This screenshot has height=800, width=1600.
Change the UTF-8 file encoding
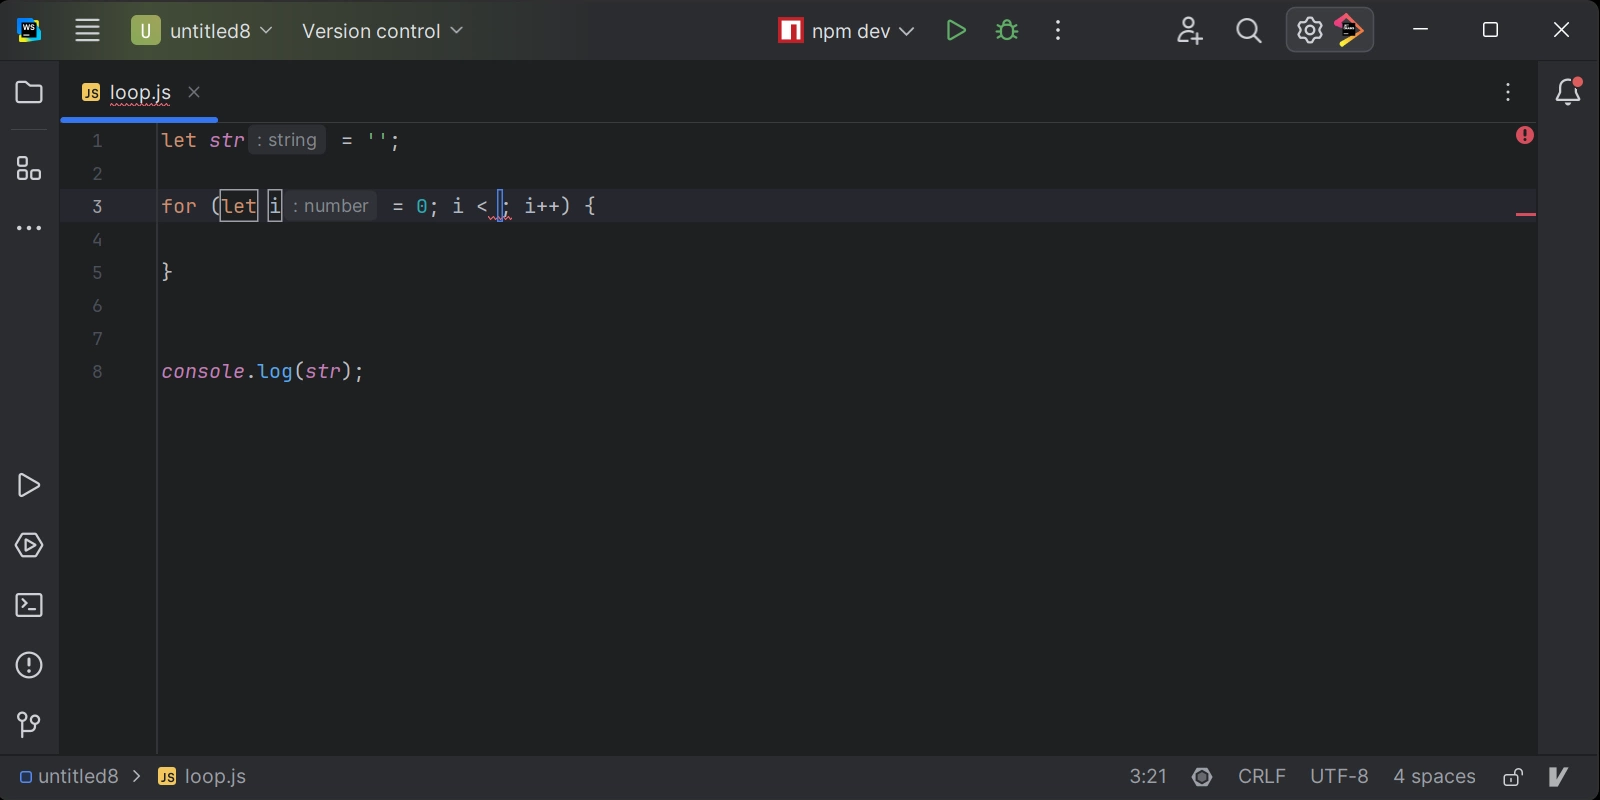click(1339, 776)
